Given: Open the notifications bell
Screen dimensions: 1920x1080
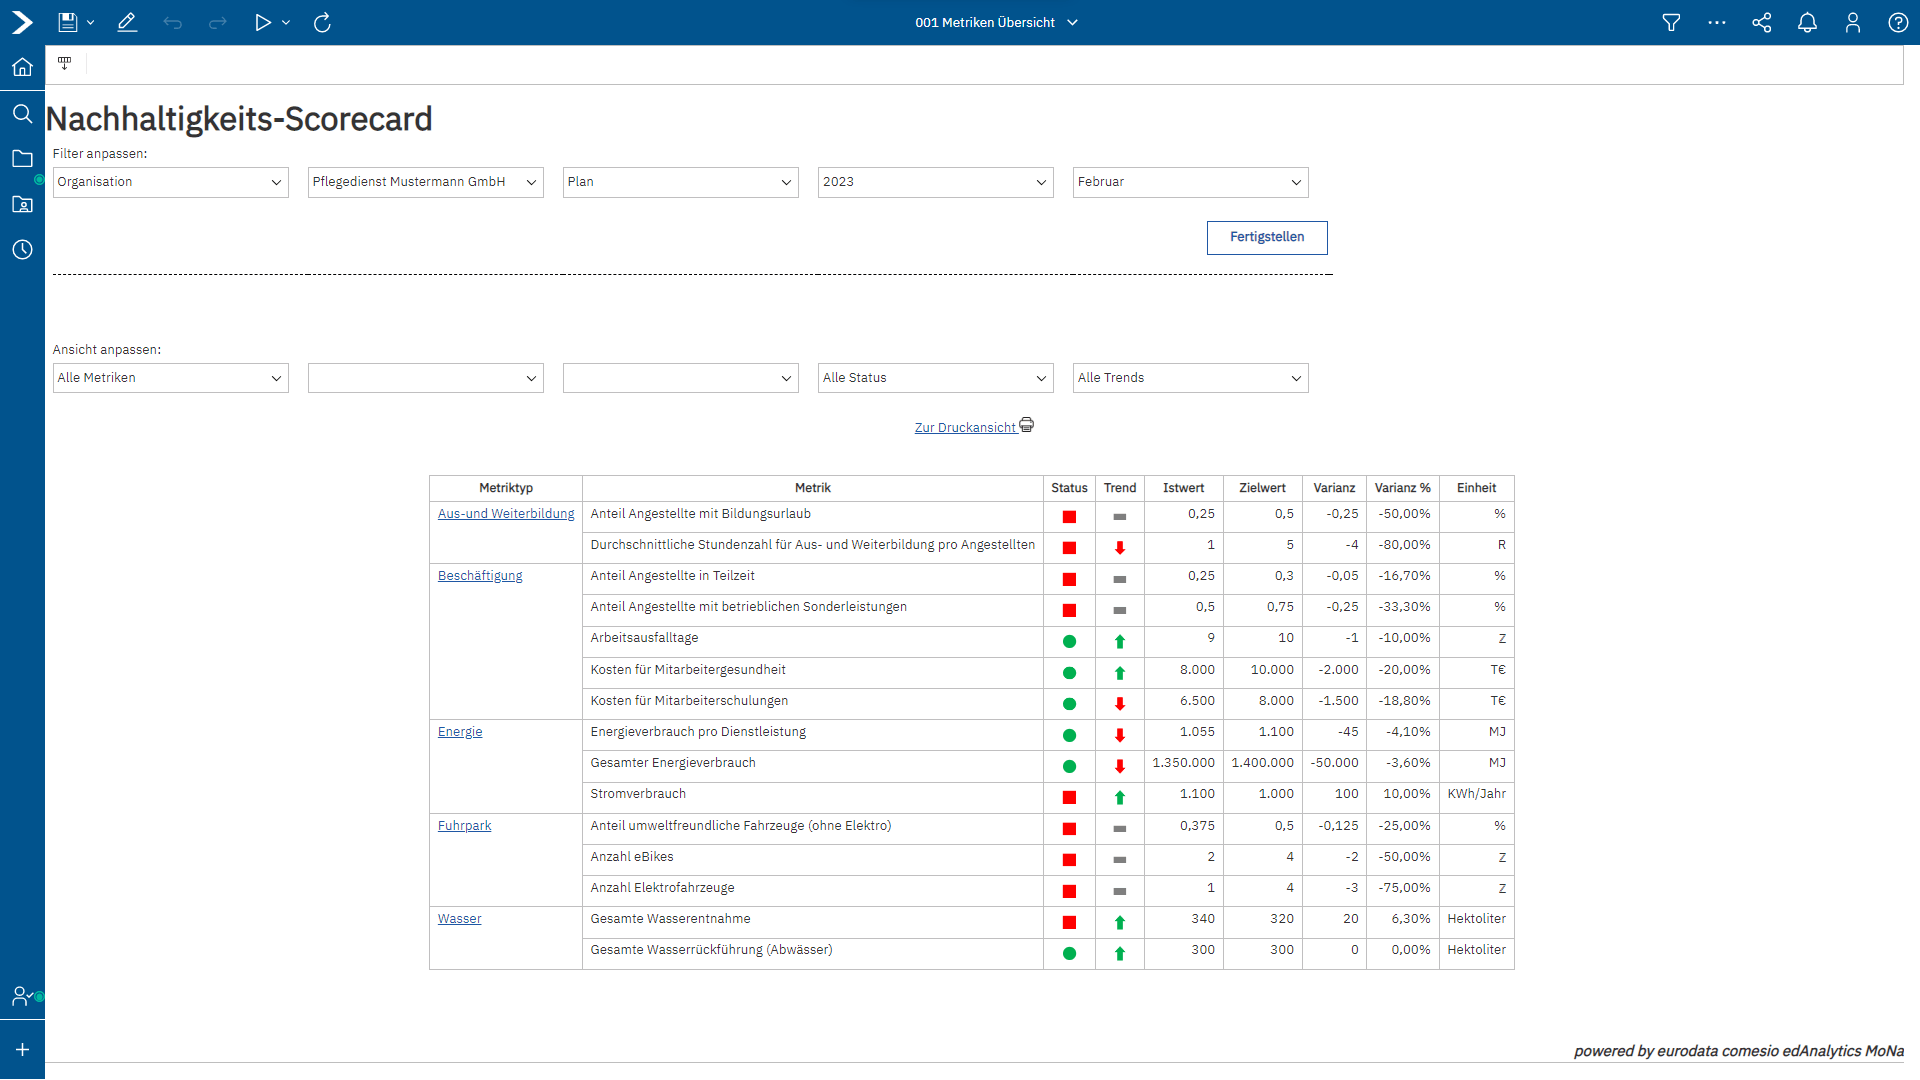Looking at the screenshot, I should 1807,22.
